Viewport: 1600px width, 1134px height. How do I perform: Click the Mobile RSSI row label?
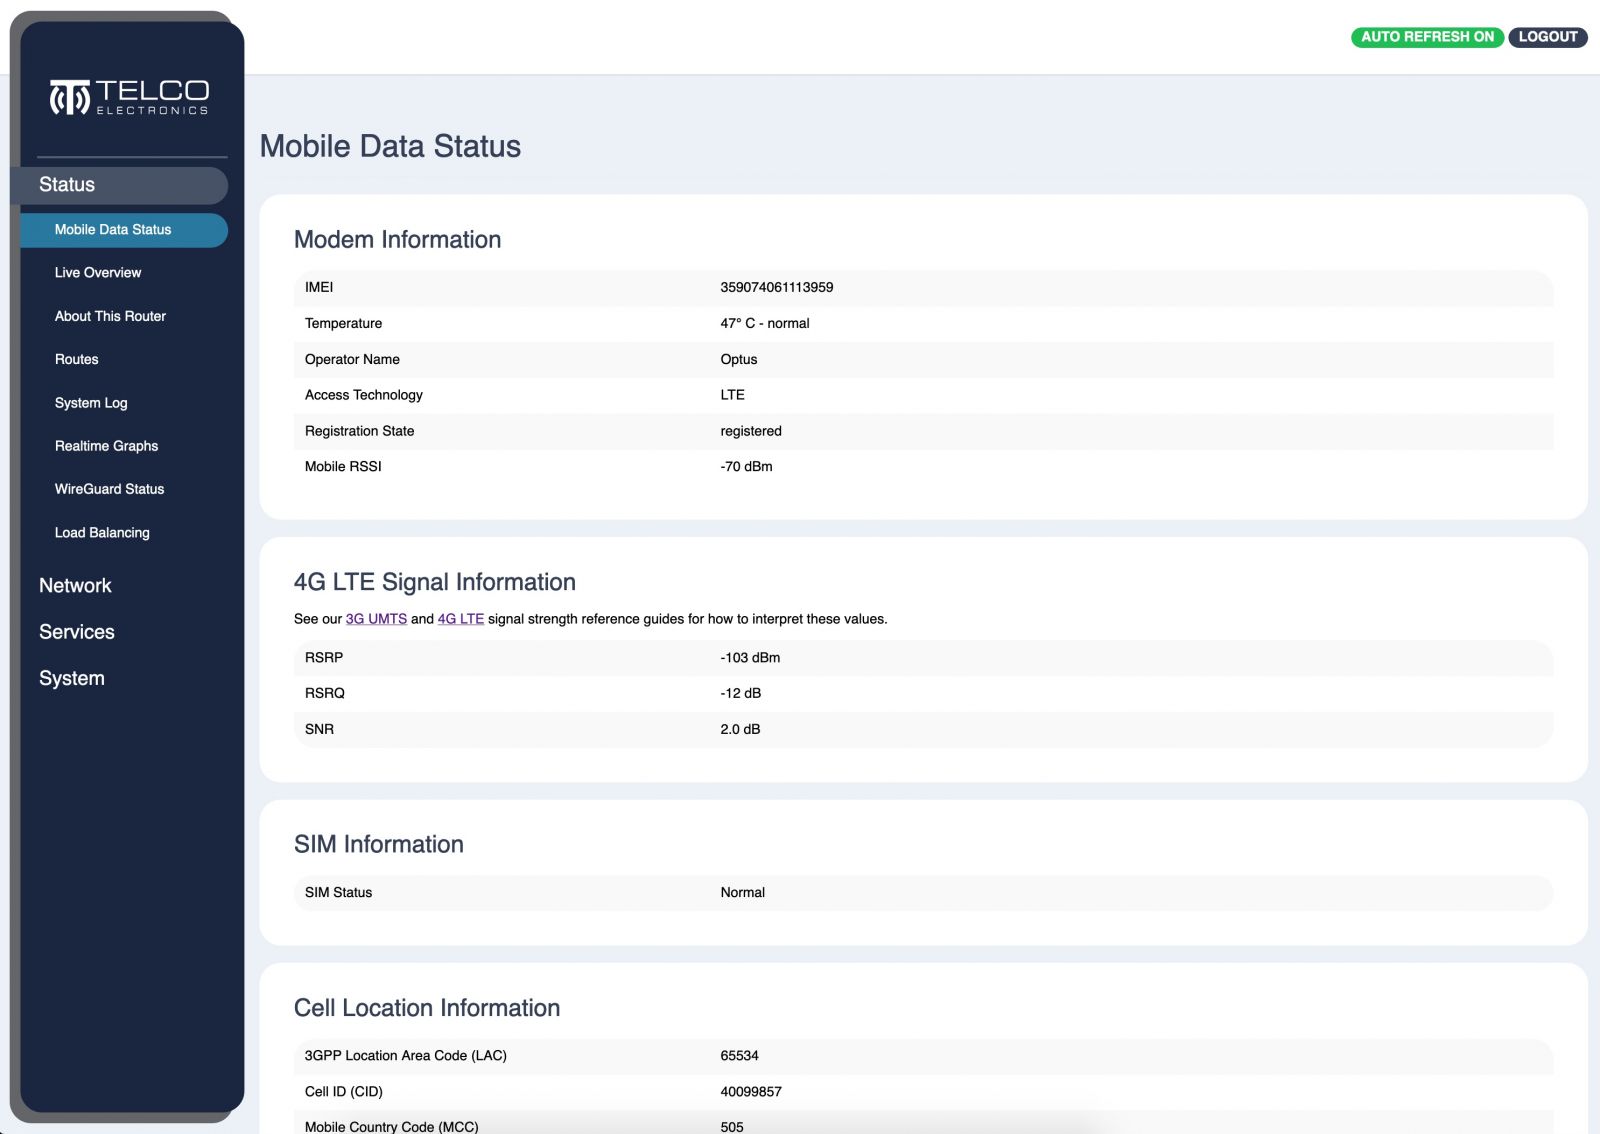point(343,466)
